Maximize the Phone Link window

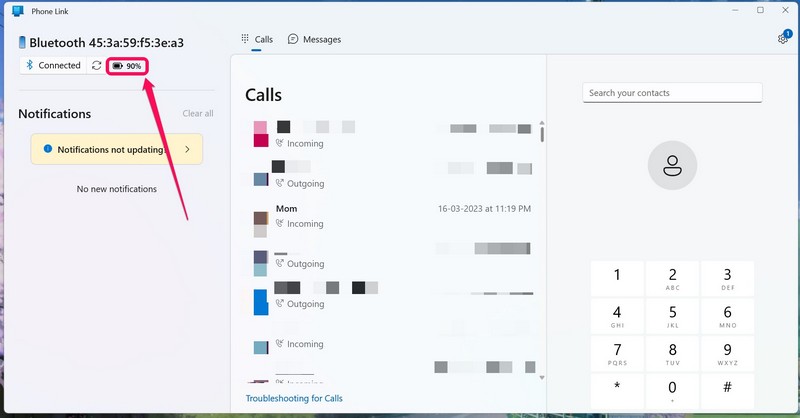(x=760, y=10)
